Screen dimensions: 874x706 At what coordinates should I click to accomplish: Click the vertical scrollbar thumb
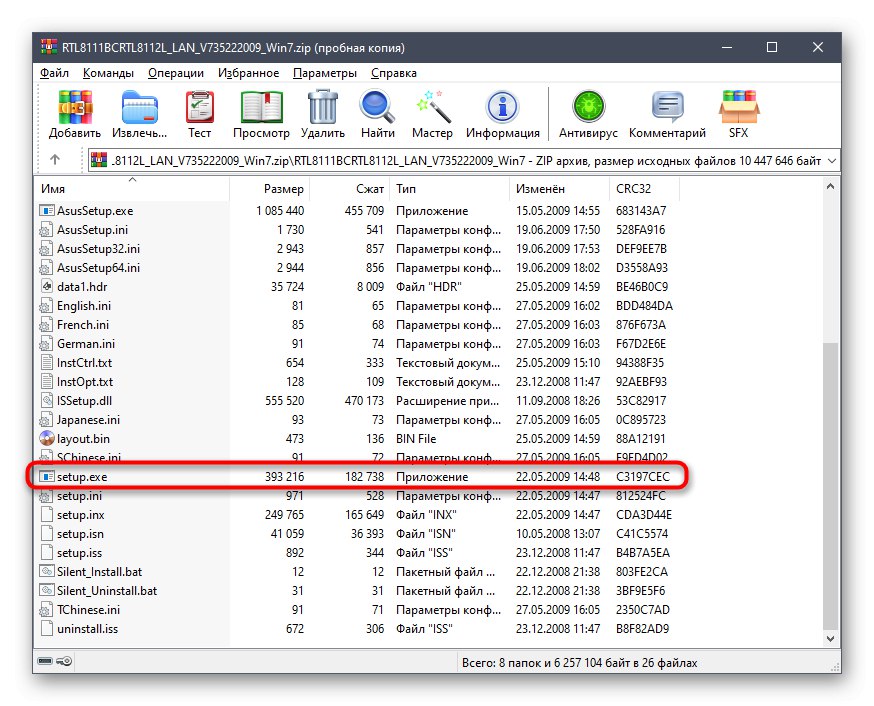830,484
